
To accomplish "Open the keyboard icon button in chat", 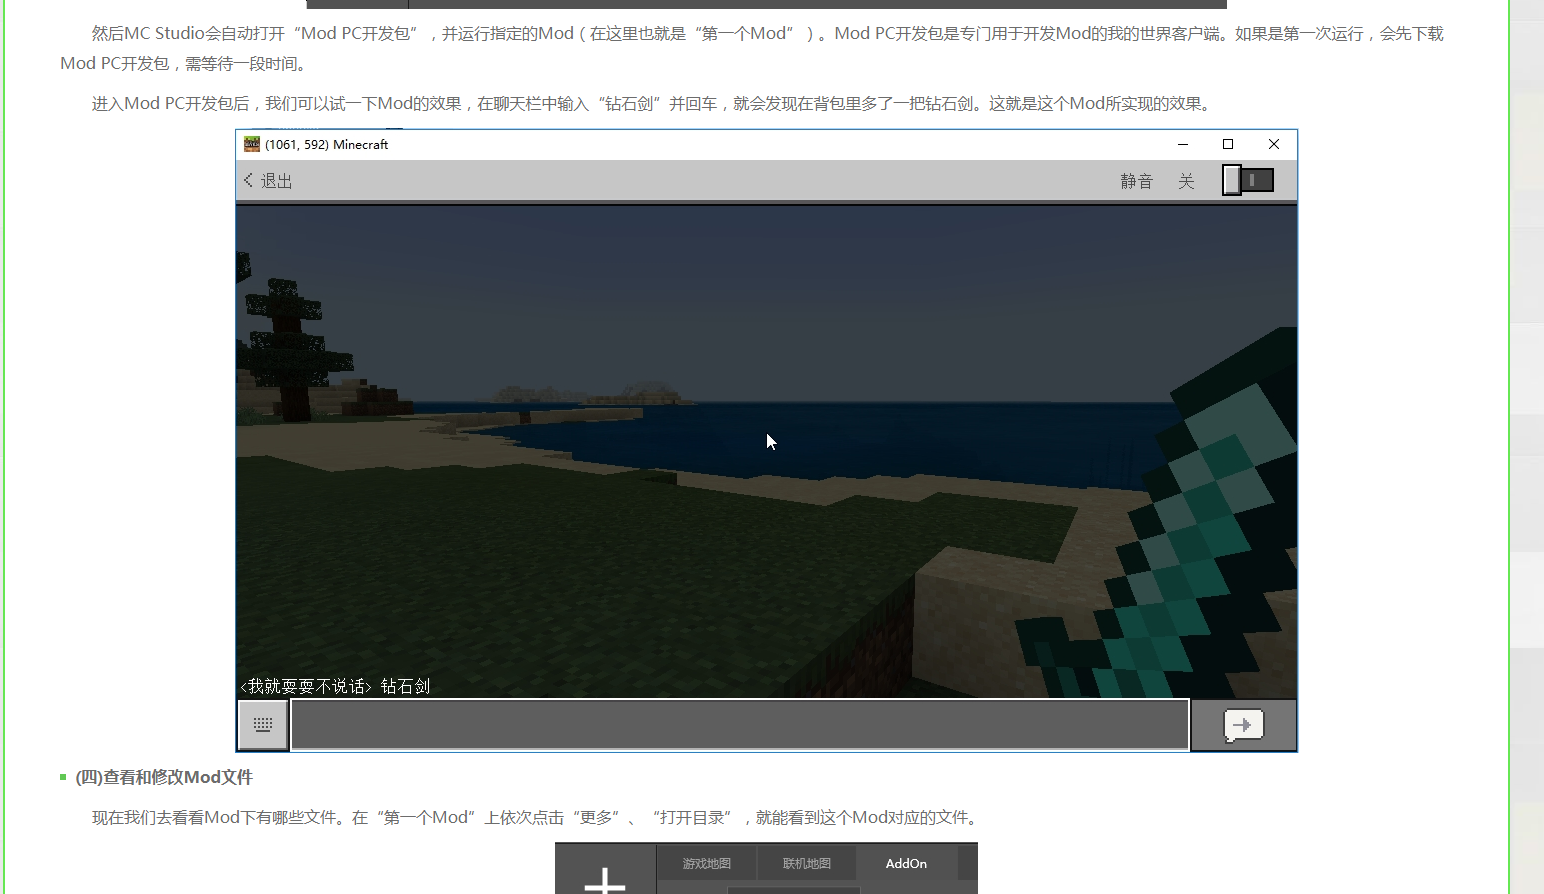I will pyautogui.click(x=263, y=725).
